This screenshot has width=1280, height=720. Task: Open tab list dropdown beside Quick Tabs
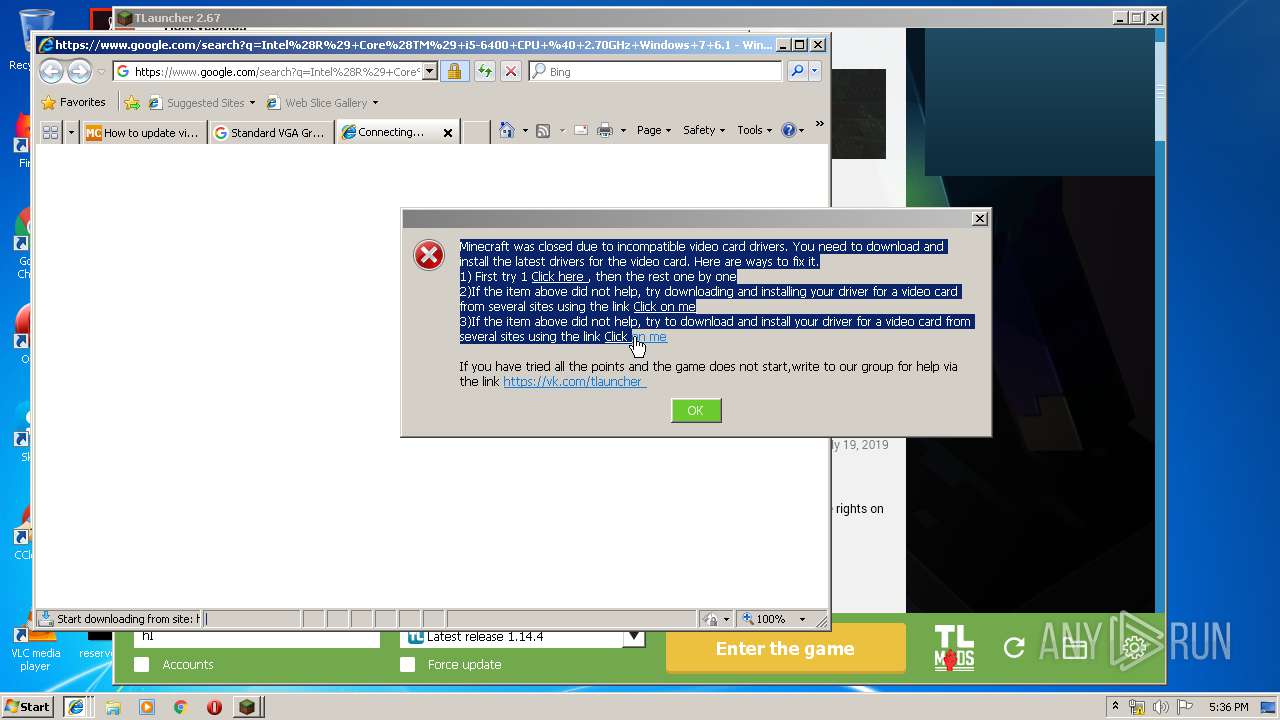71,132
